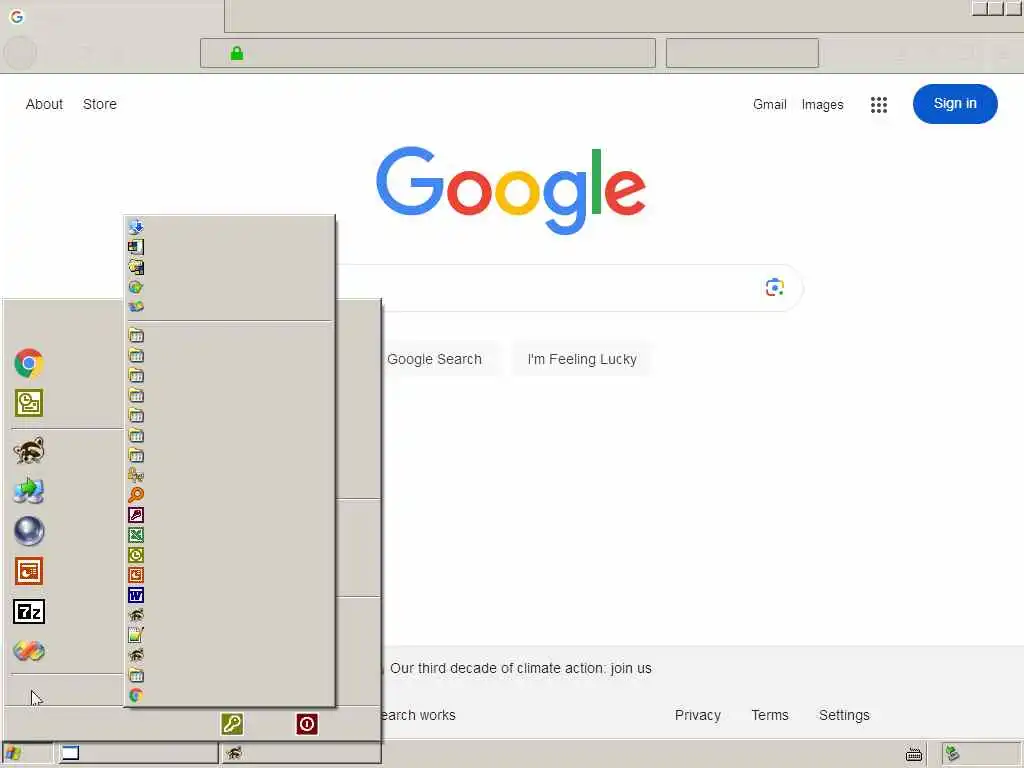Open the Privacy footer link
Screen dimensions: 1024x768
coord(697,715)
